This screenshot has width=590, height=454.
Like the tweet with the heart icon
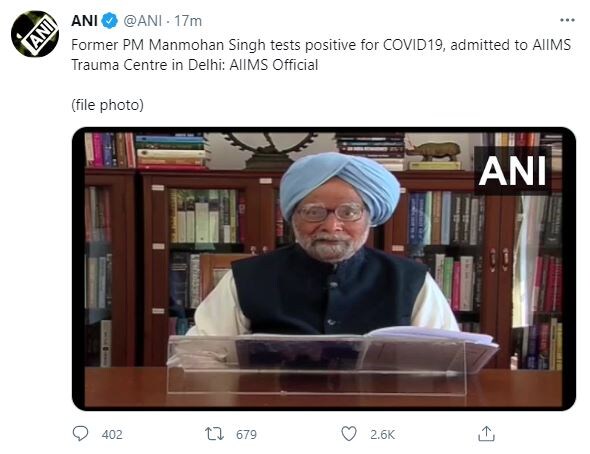349,434
